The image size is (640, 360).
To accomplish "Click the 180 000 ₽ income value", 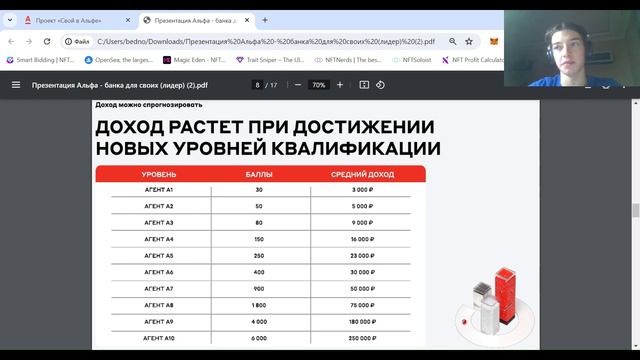I will [x=362, y=322].
